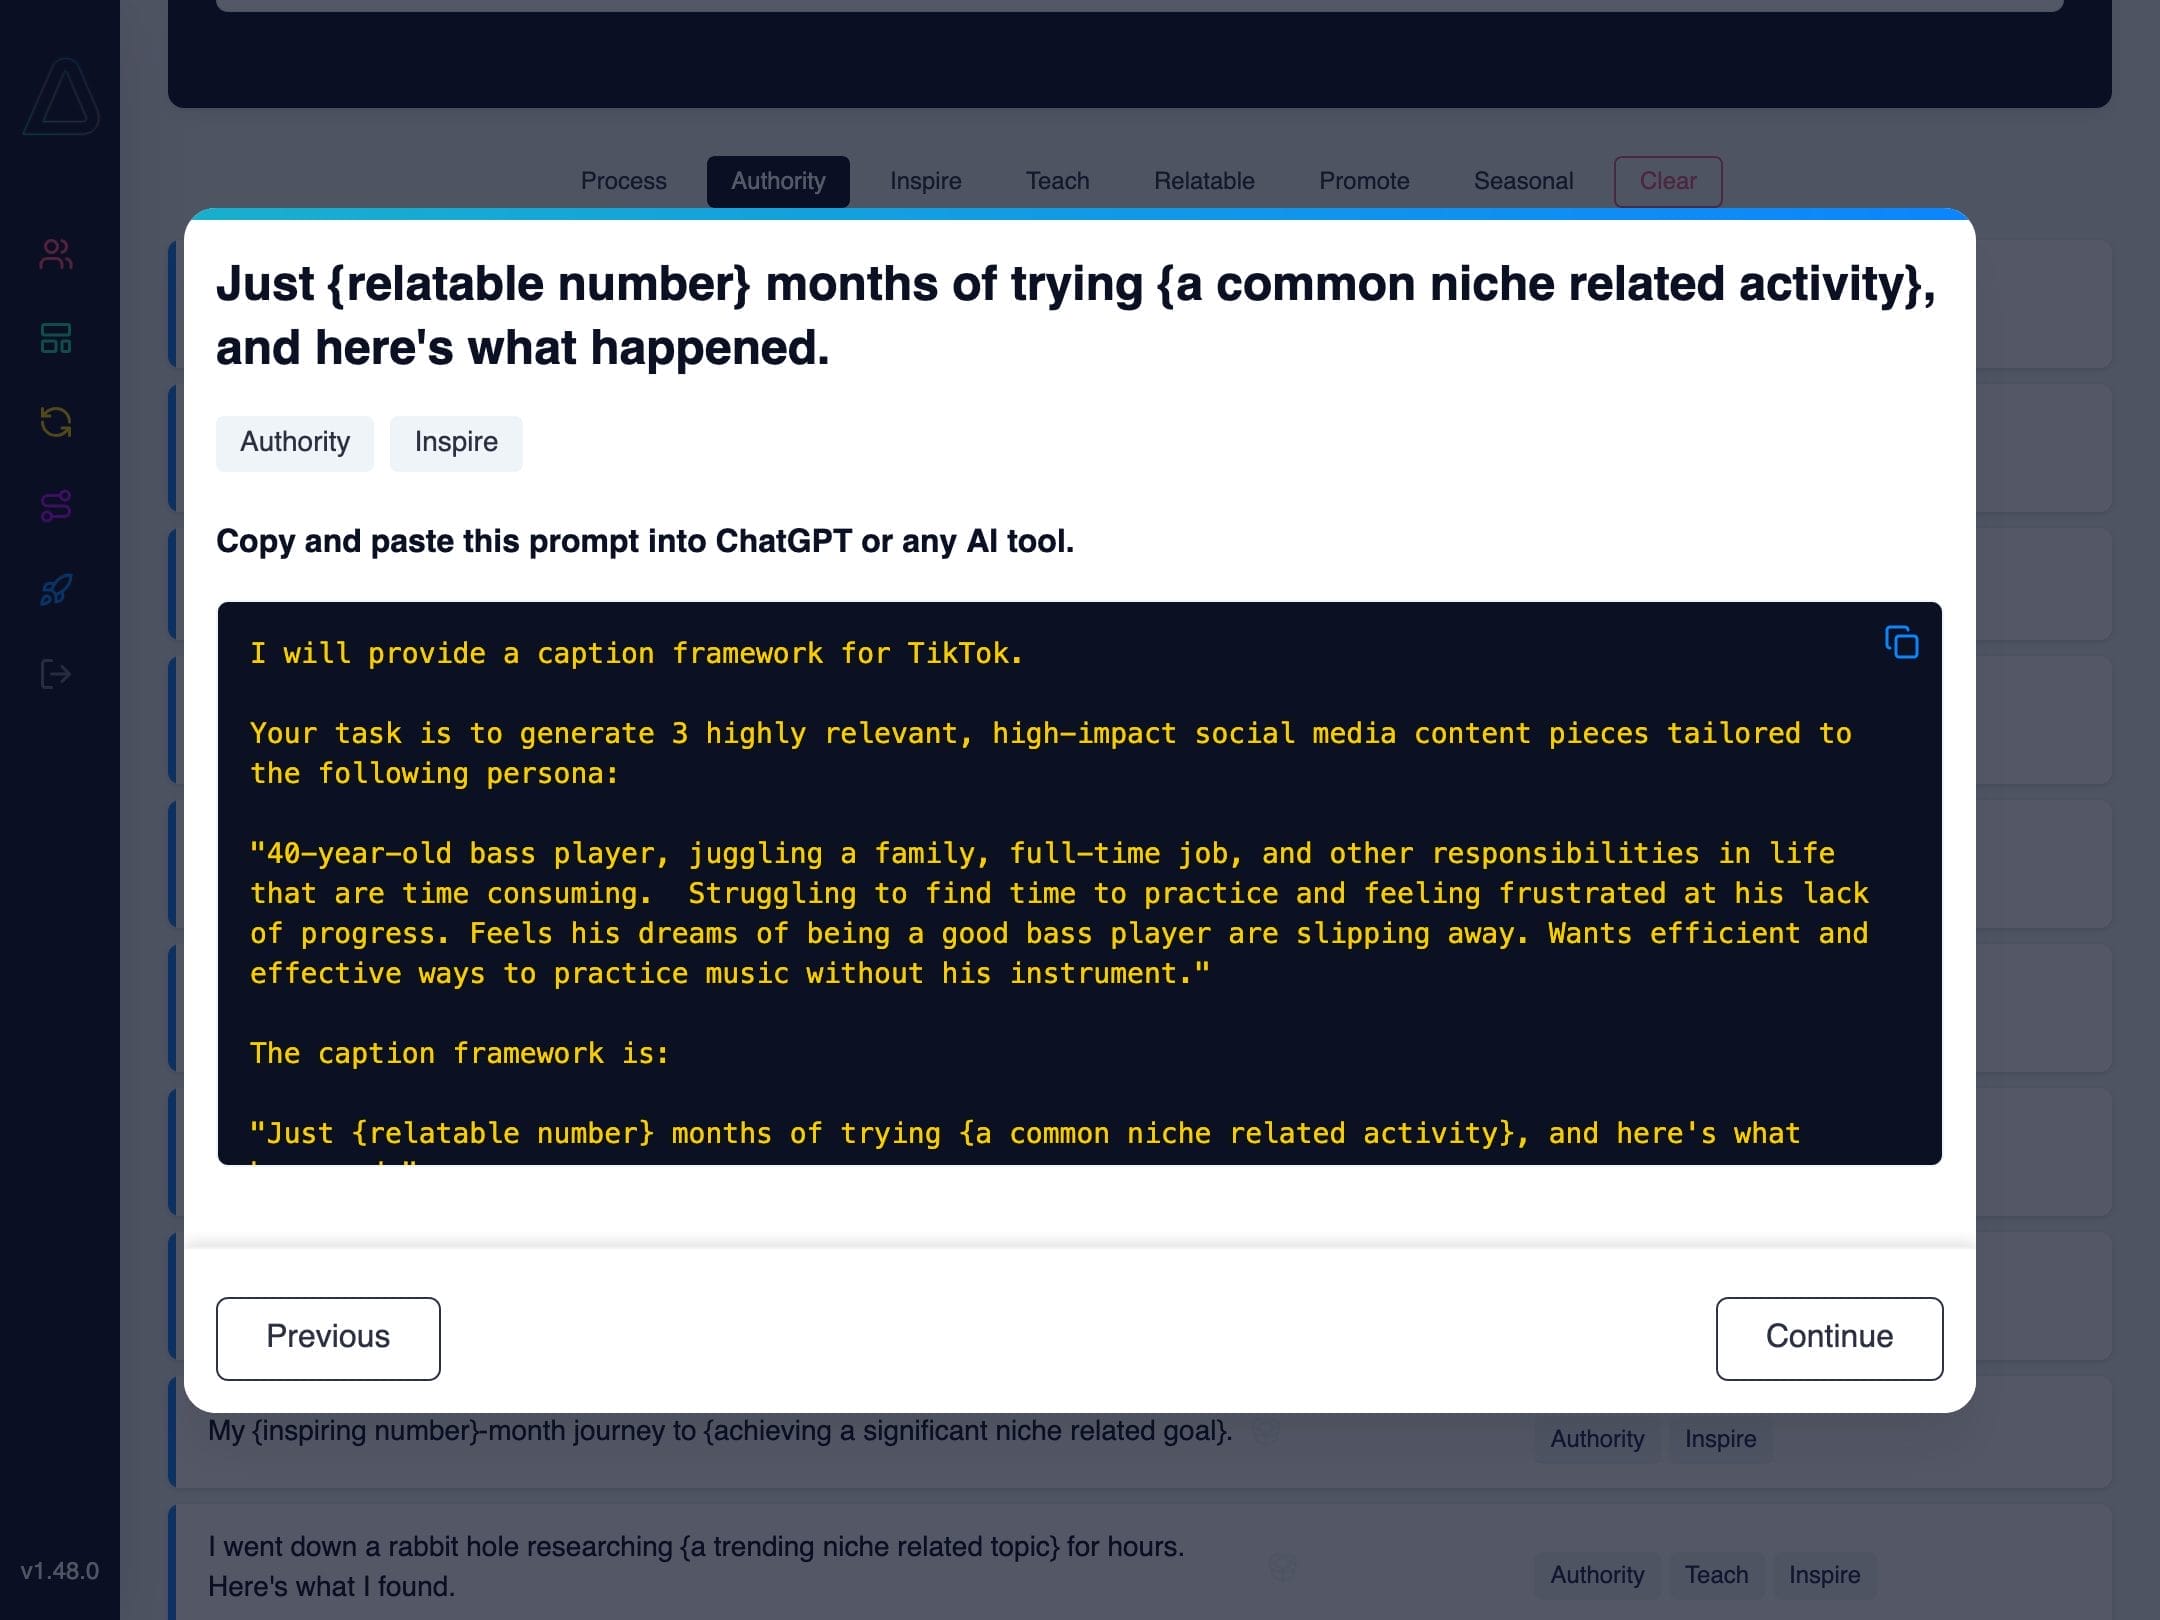Click the triangle logo in sidebar
This screenshot has height=1620, width=2160.
tap(62, 98)
